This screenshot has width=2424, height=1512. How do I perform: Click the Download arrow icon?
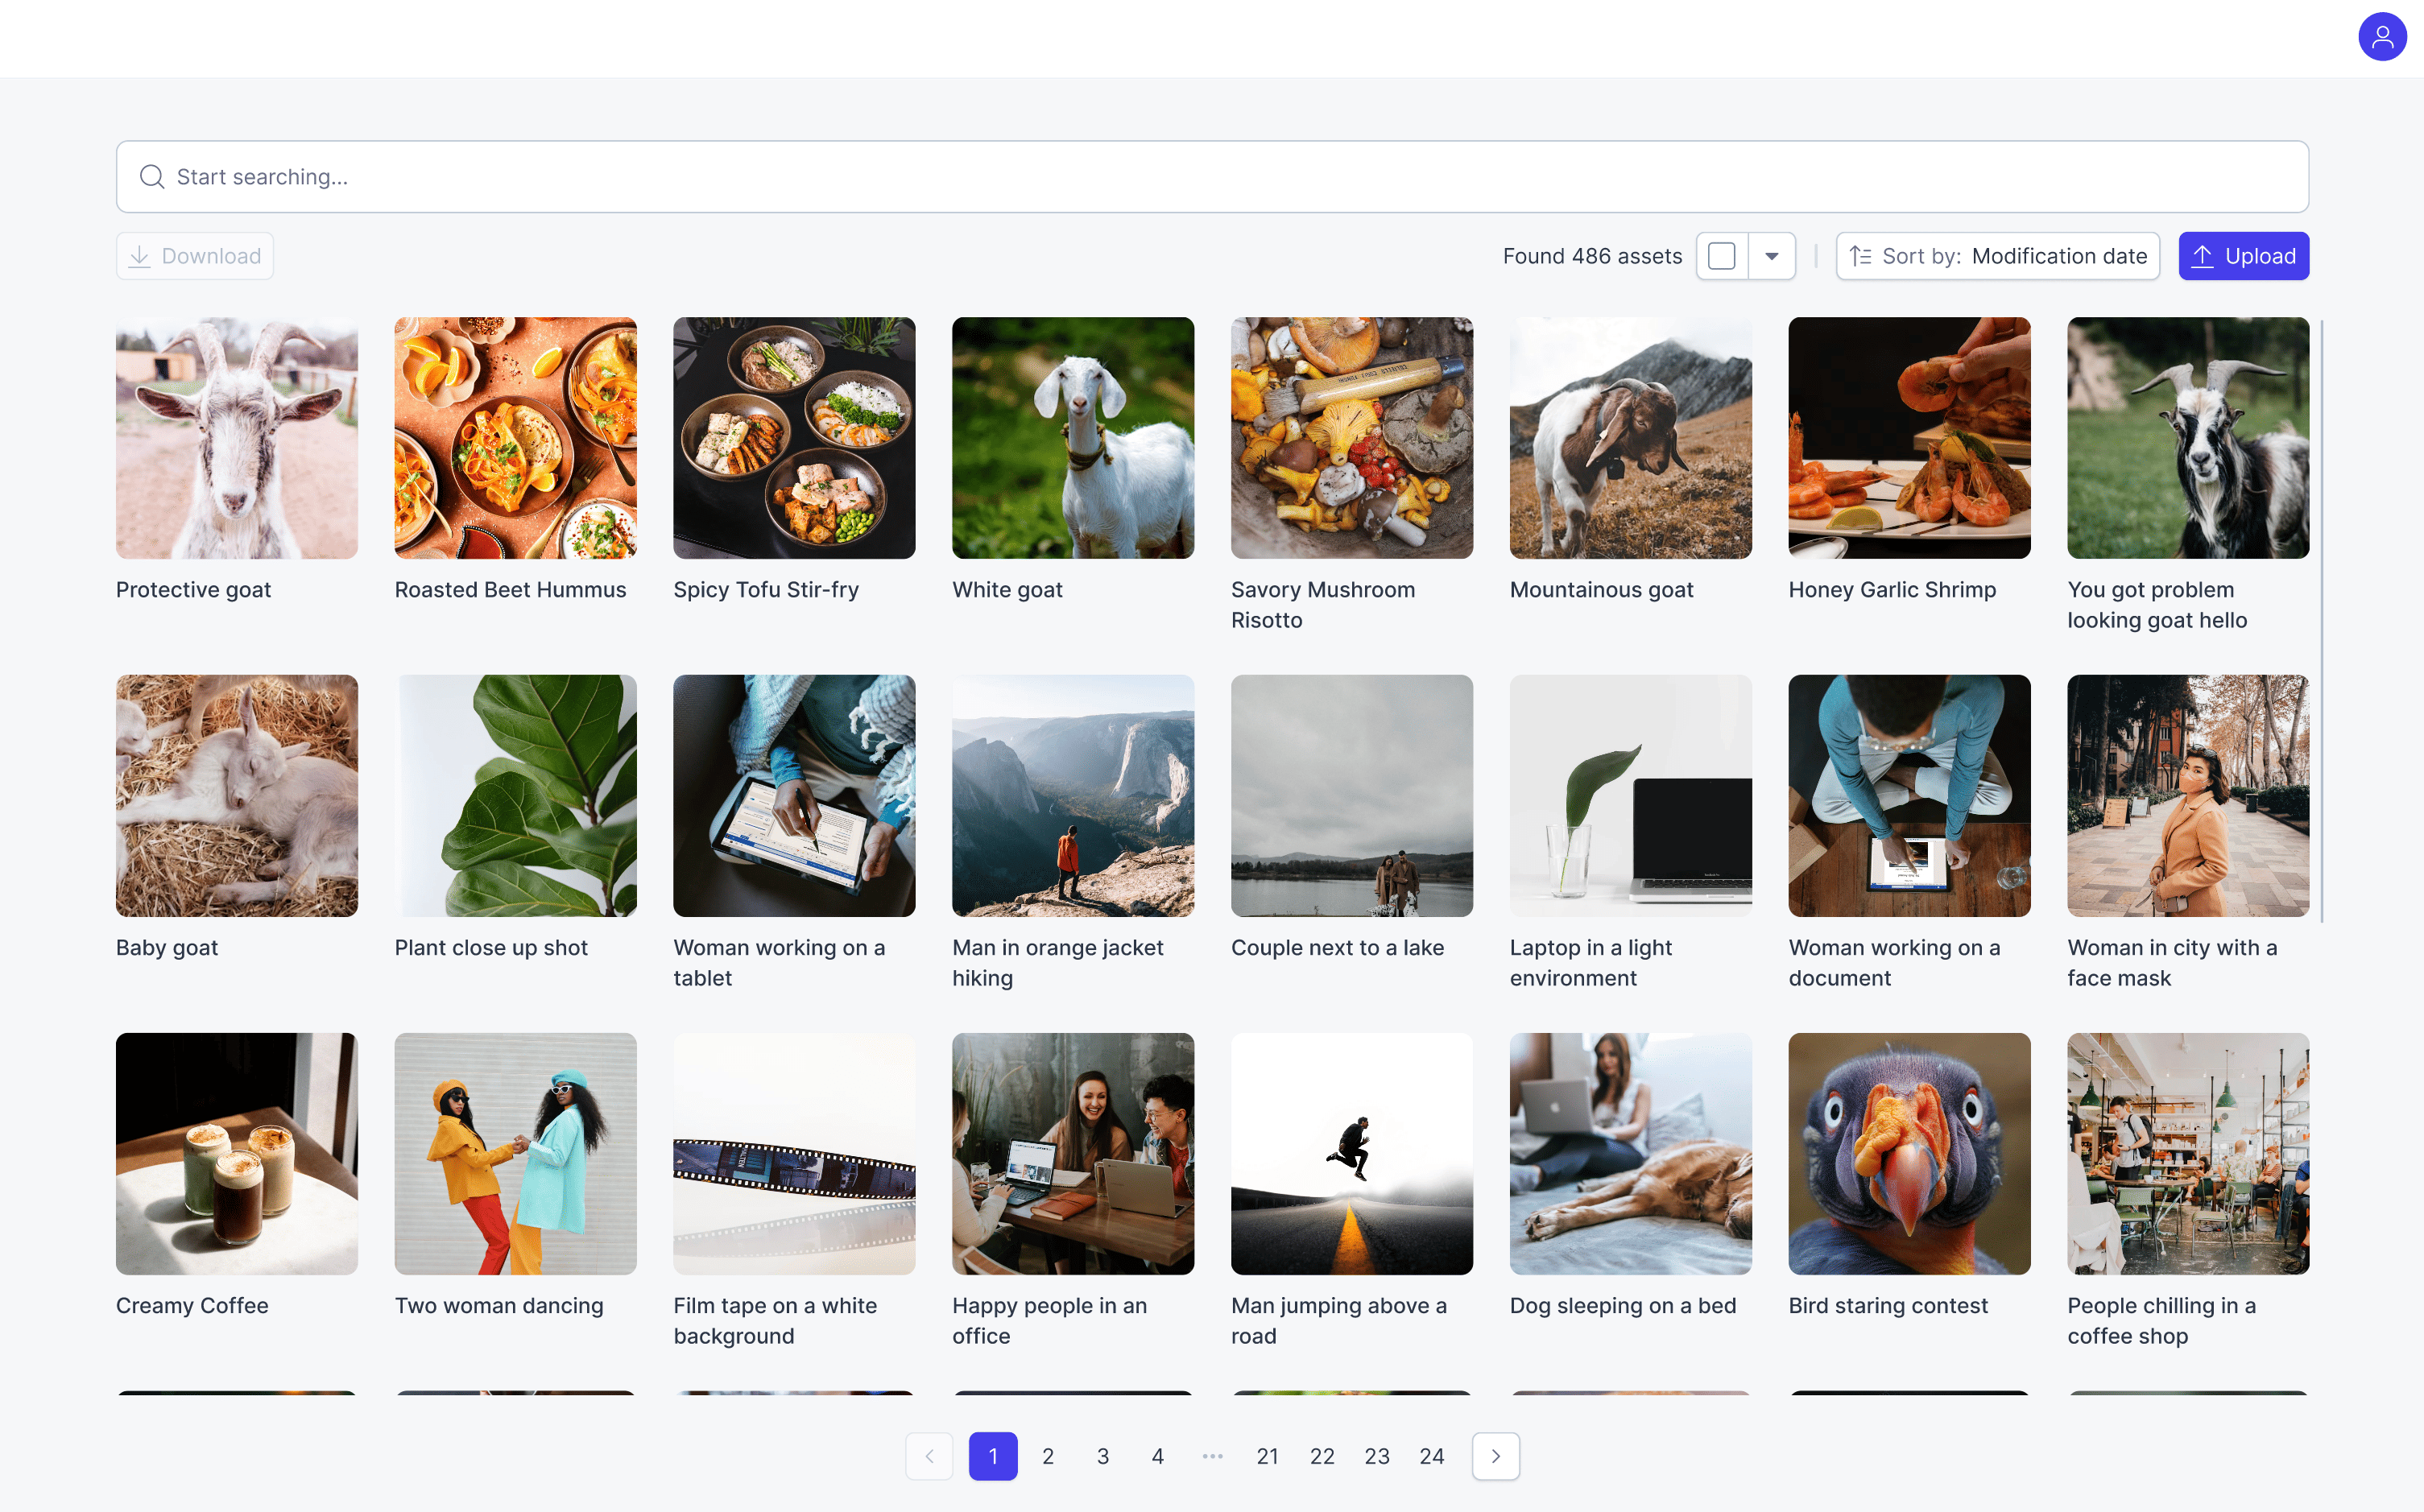point(140,257)
